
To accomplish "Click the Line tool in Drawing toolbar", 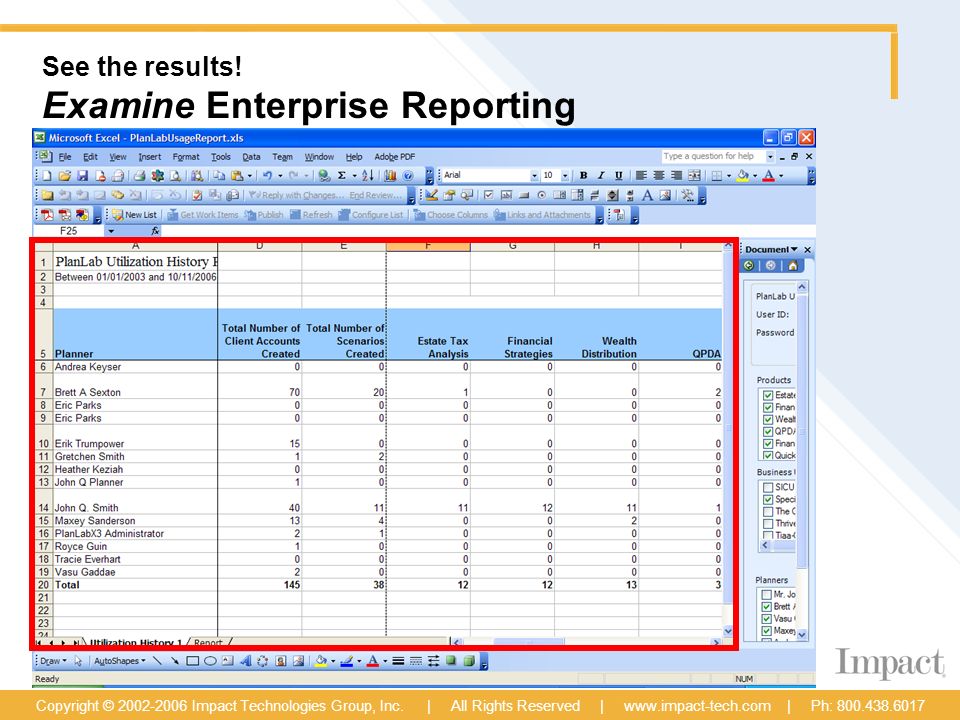I will (157, 661).
